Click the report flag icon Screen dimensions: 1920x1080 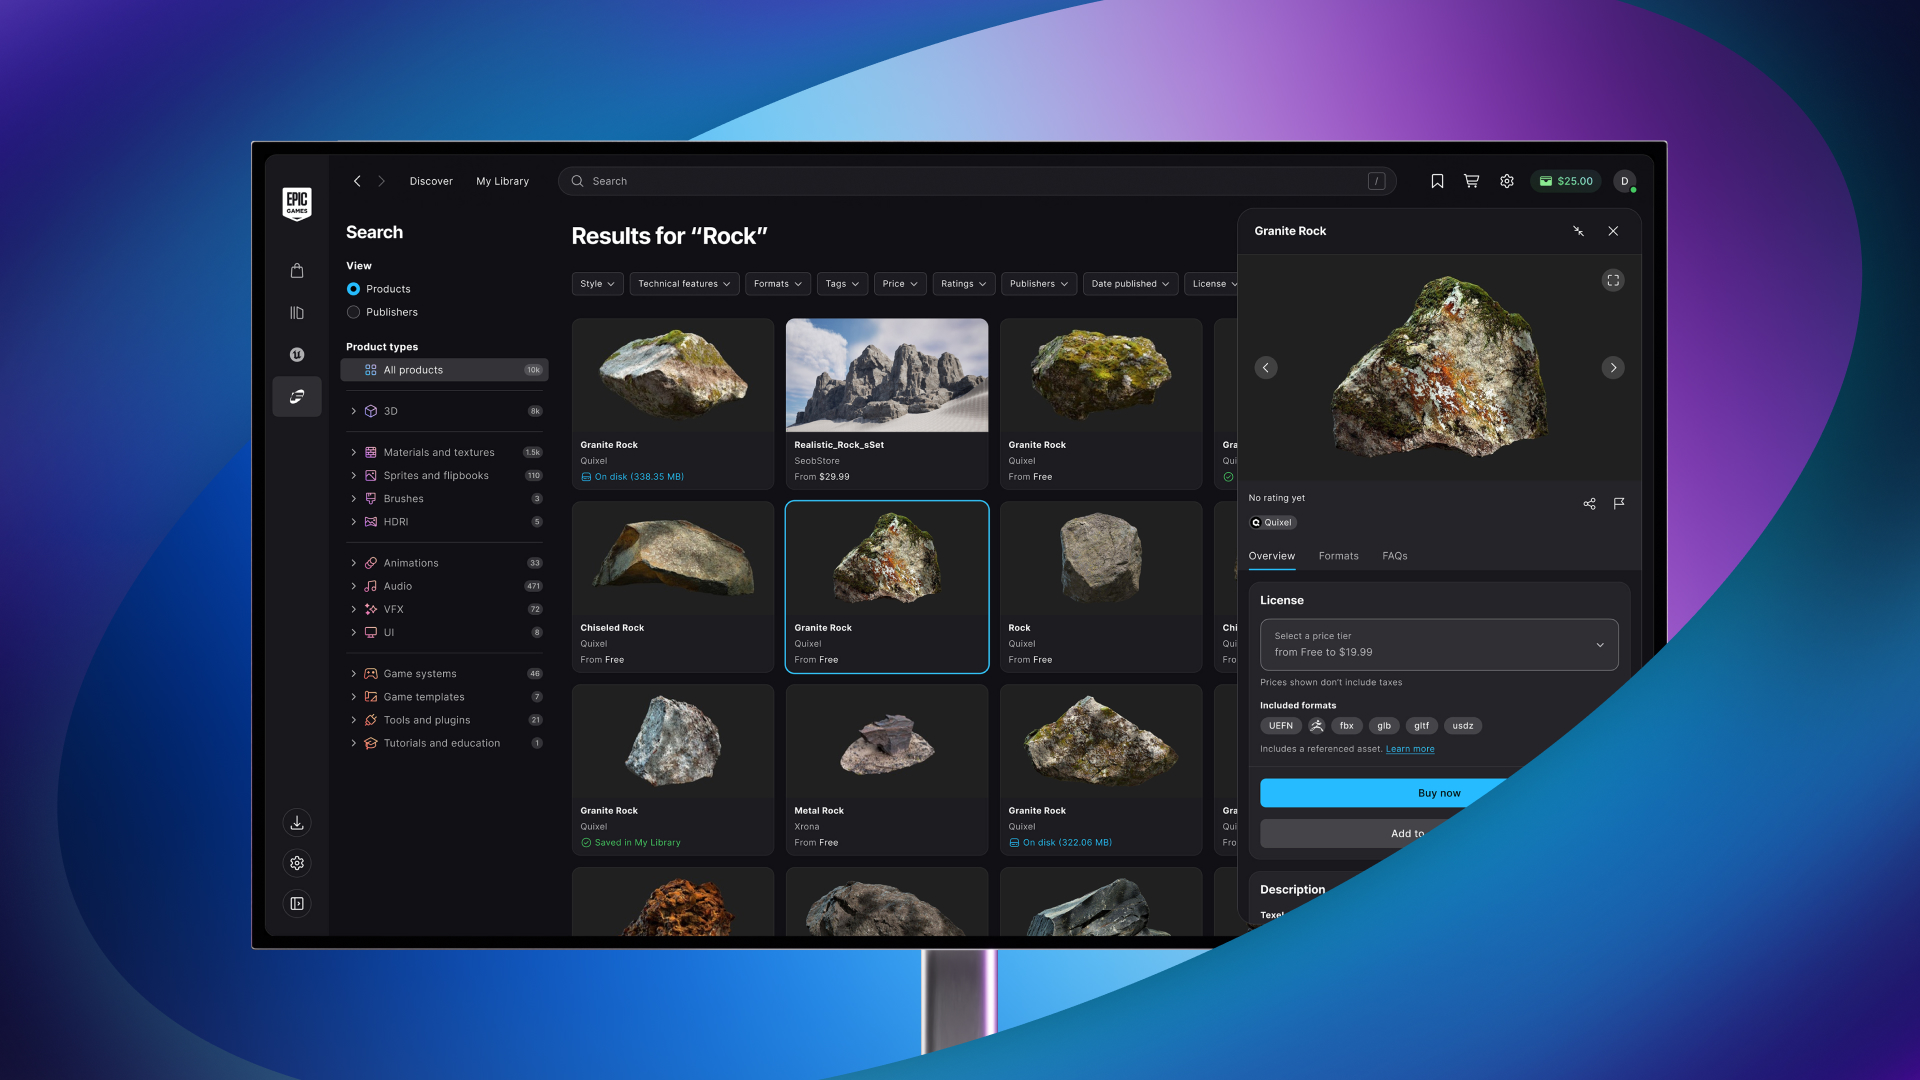pyautogui.click(x=1619, y=503)
